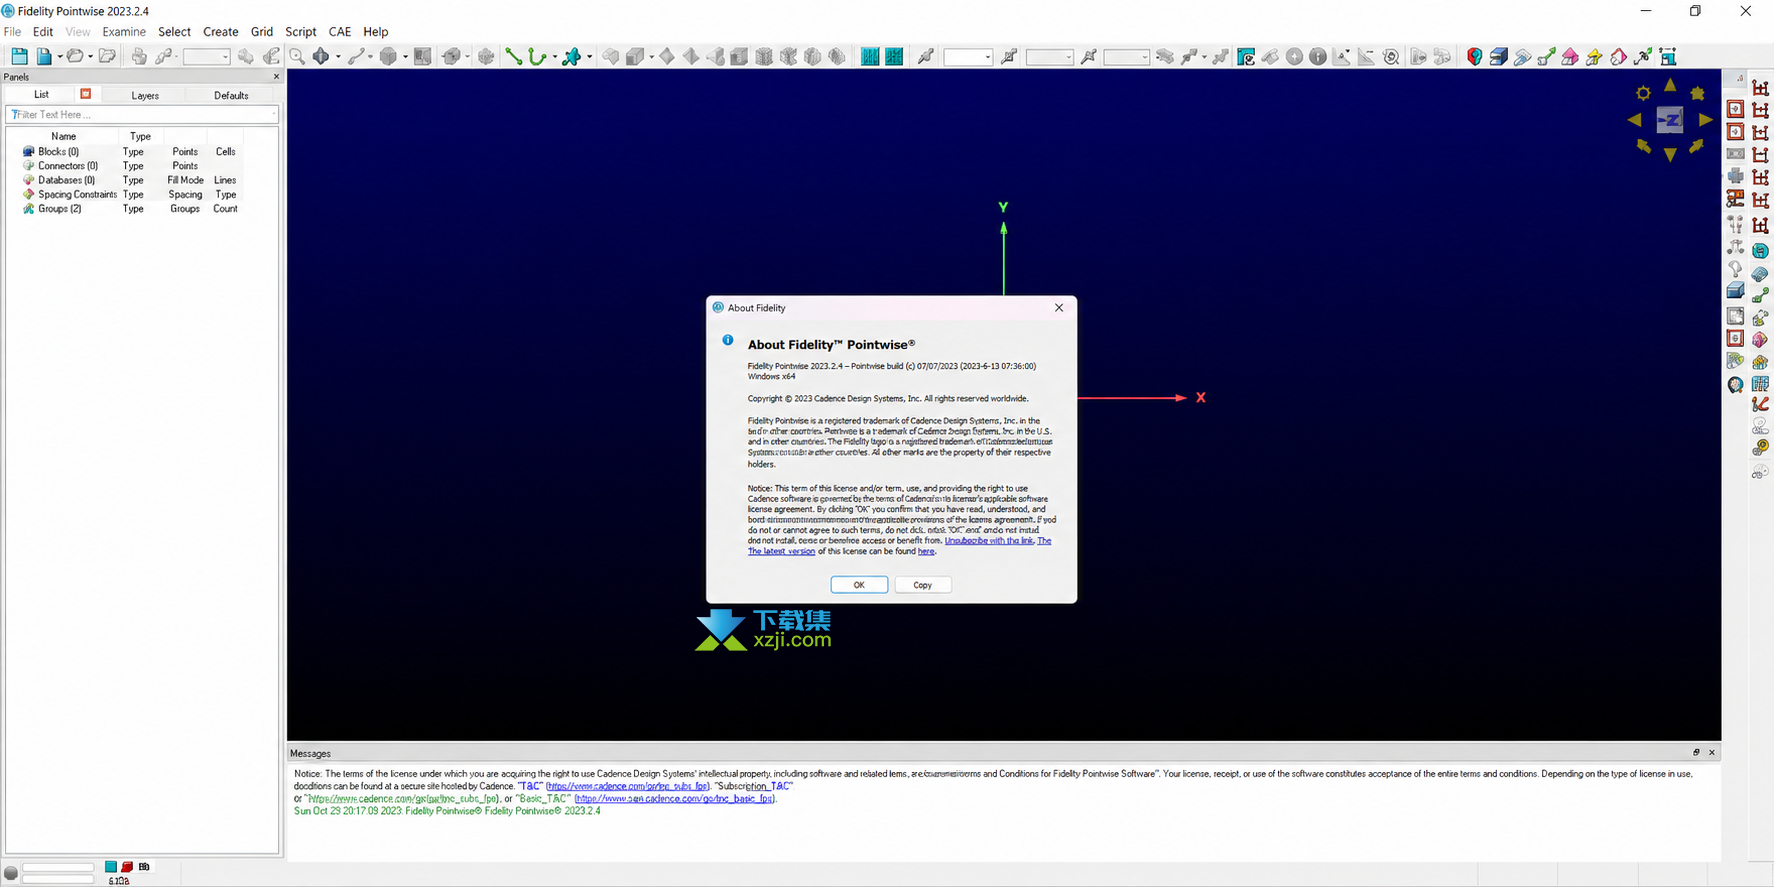Click the down arrow in view navigator
Viewport: 1774px width, 887px height.
pos(1670,155)
